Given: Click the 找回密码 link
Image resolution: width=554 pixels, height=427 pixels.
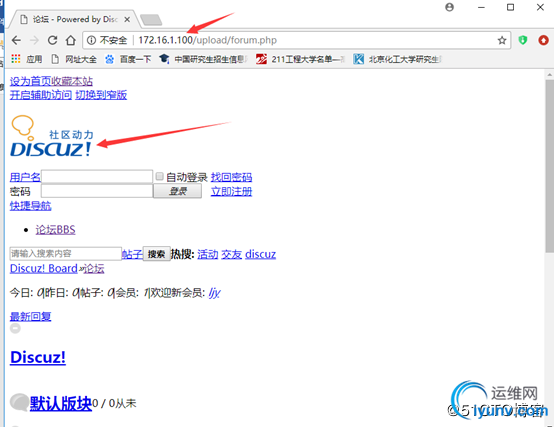Looking at the screenshot, I should pos(231,177).
